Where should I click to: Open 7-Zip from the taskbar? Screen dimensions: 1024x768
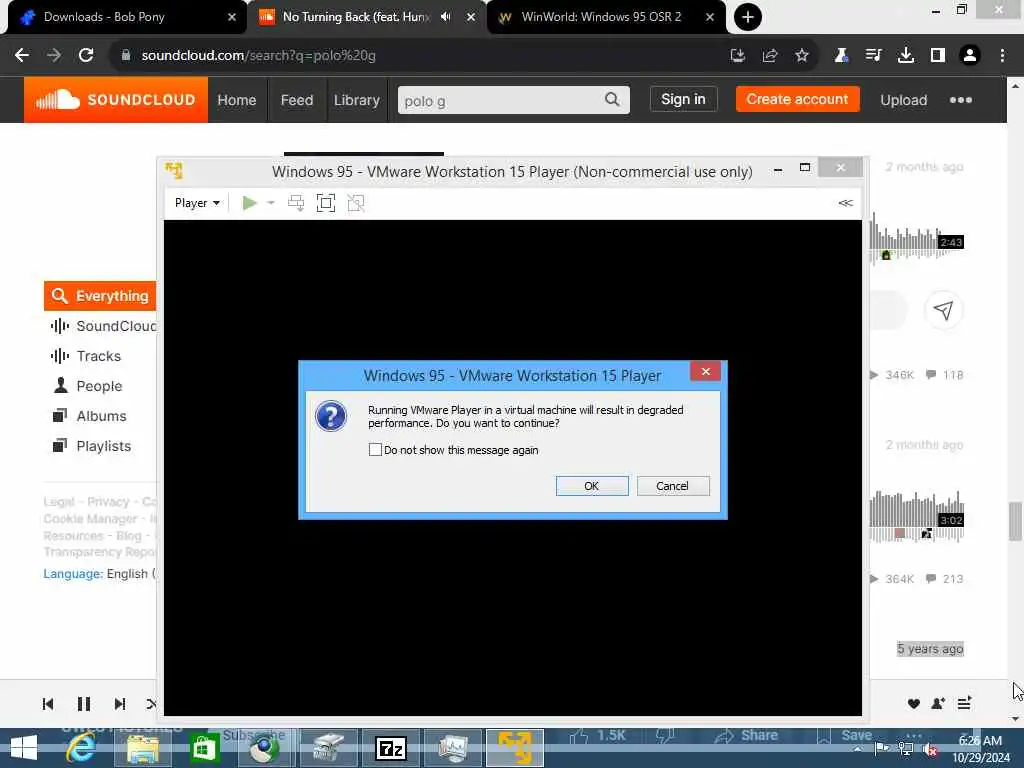391,748
